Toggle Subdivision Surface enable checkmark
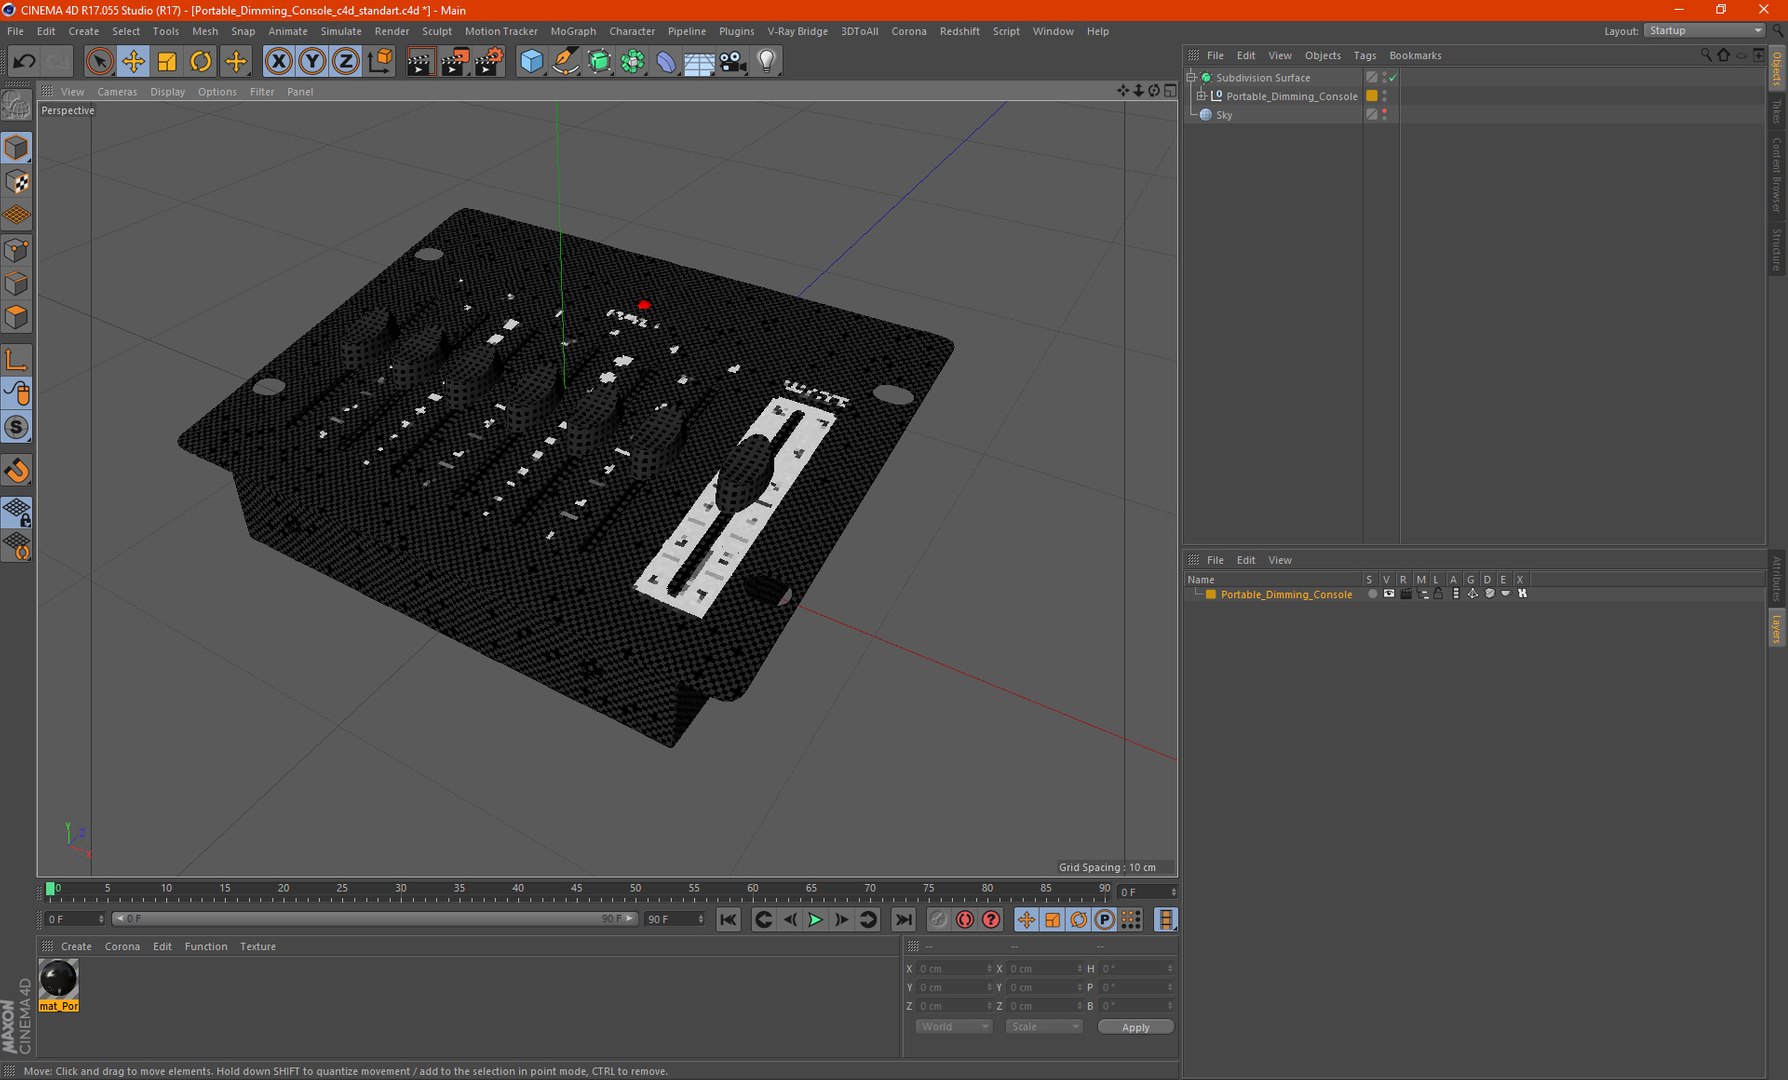This screenshot has width=1788, height=1080. pos(1393,77)
